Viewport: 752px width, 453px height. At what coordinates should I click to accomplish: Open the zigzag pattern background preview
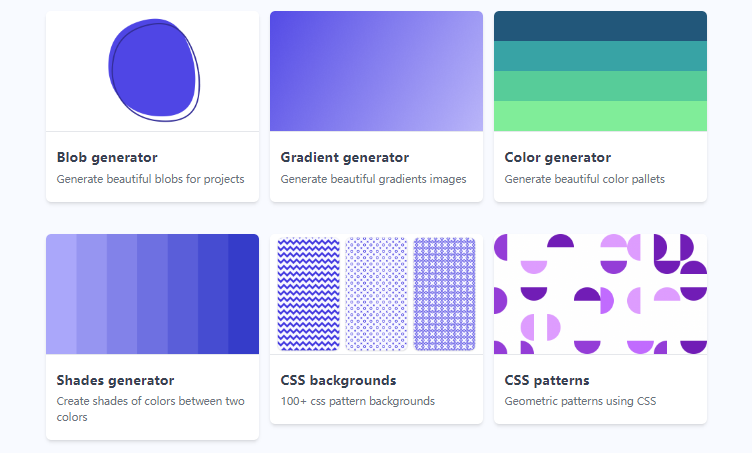coord(308,294)
